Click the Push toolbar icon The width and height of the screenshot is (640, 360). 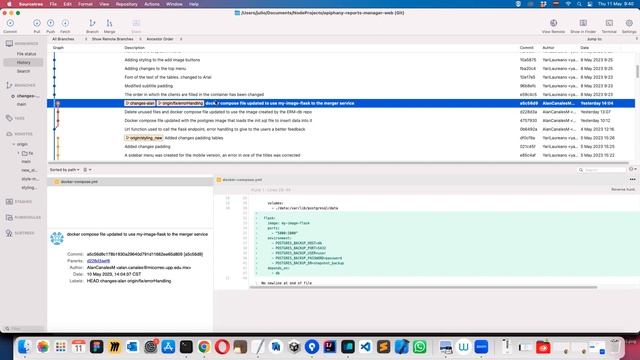pyautogui.click(x=51, y=23)
